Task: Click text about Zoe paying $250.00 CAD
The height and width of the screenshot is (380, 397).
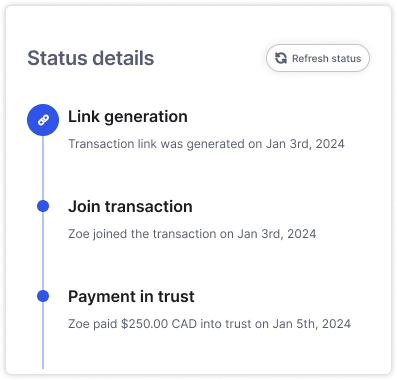Action: pos(209,324)
